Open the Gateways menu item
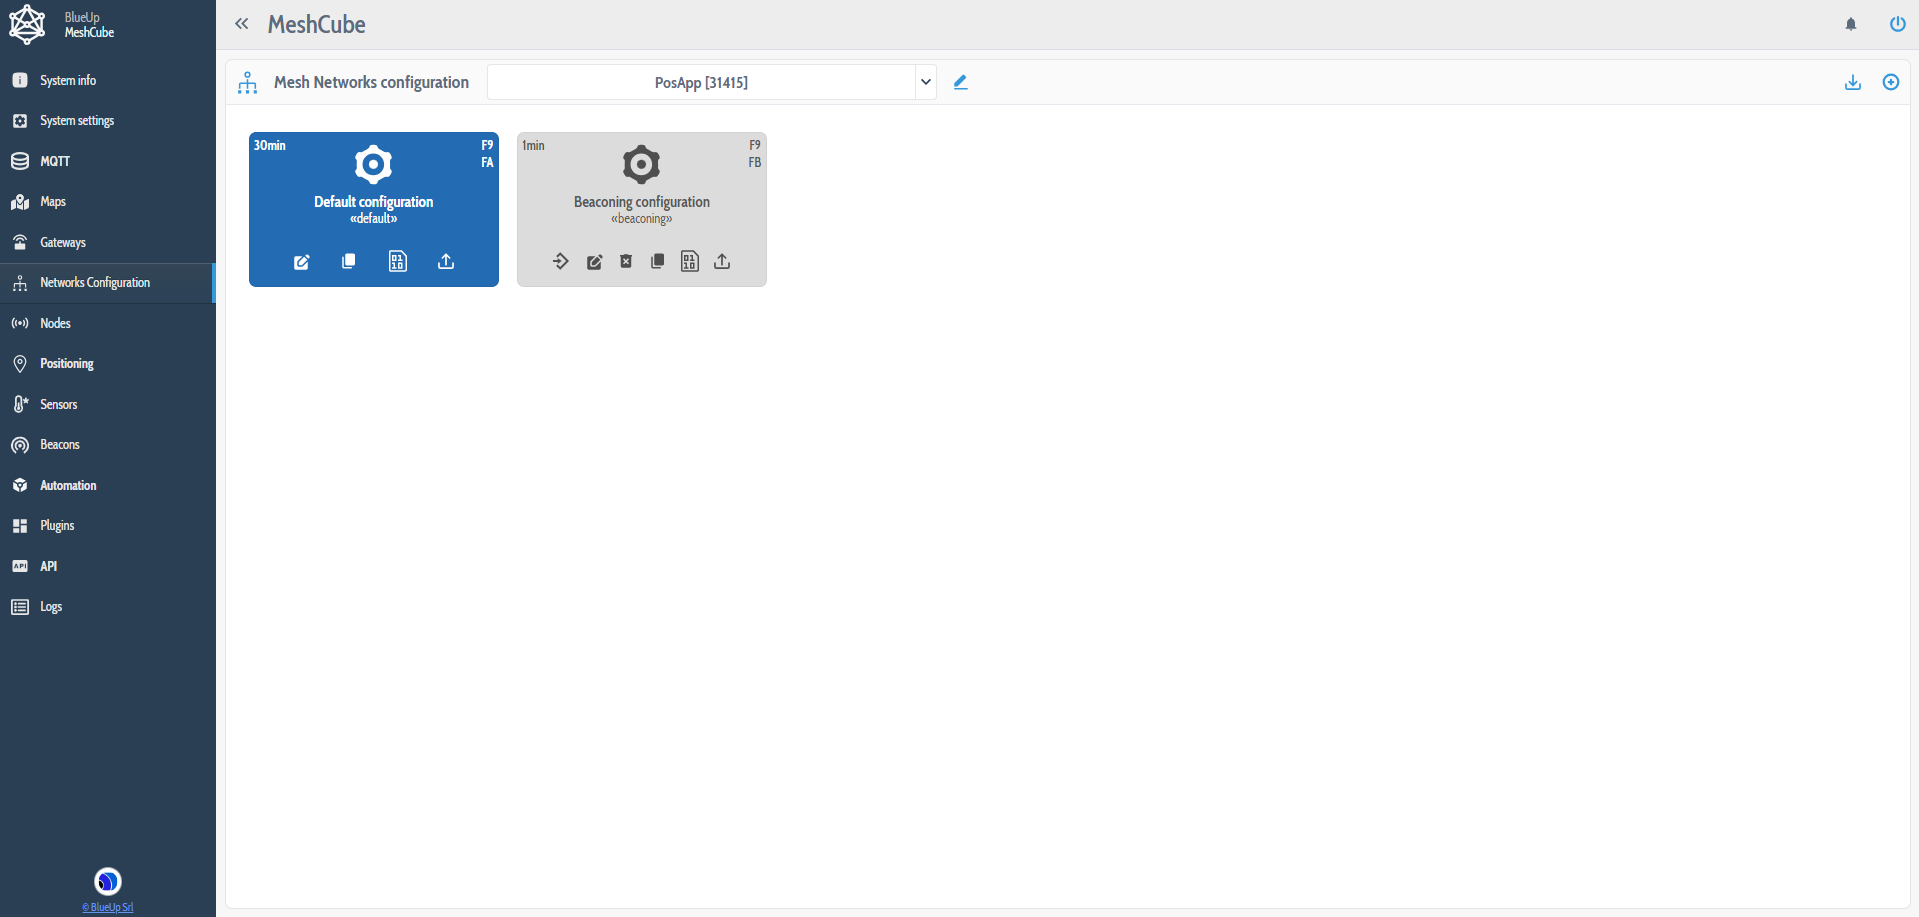1919x917 pixels. click(x=63, y=242)
